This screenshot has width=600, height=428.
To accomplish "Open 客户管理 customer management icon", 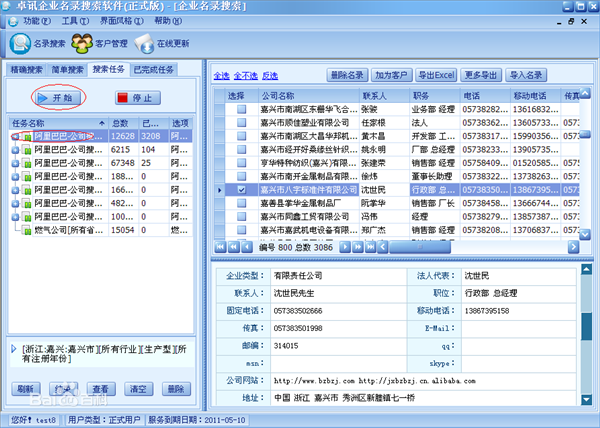I will coord(82,43).
